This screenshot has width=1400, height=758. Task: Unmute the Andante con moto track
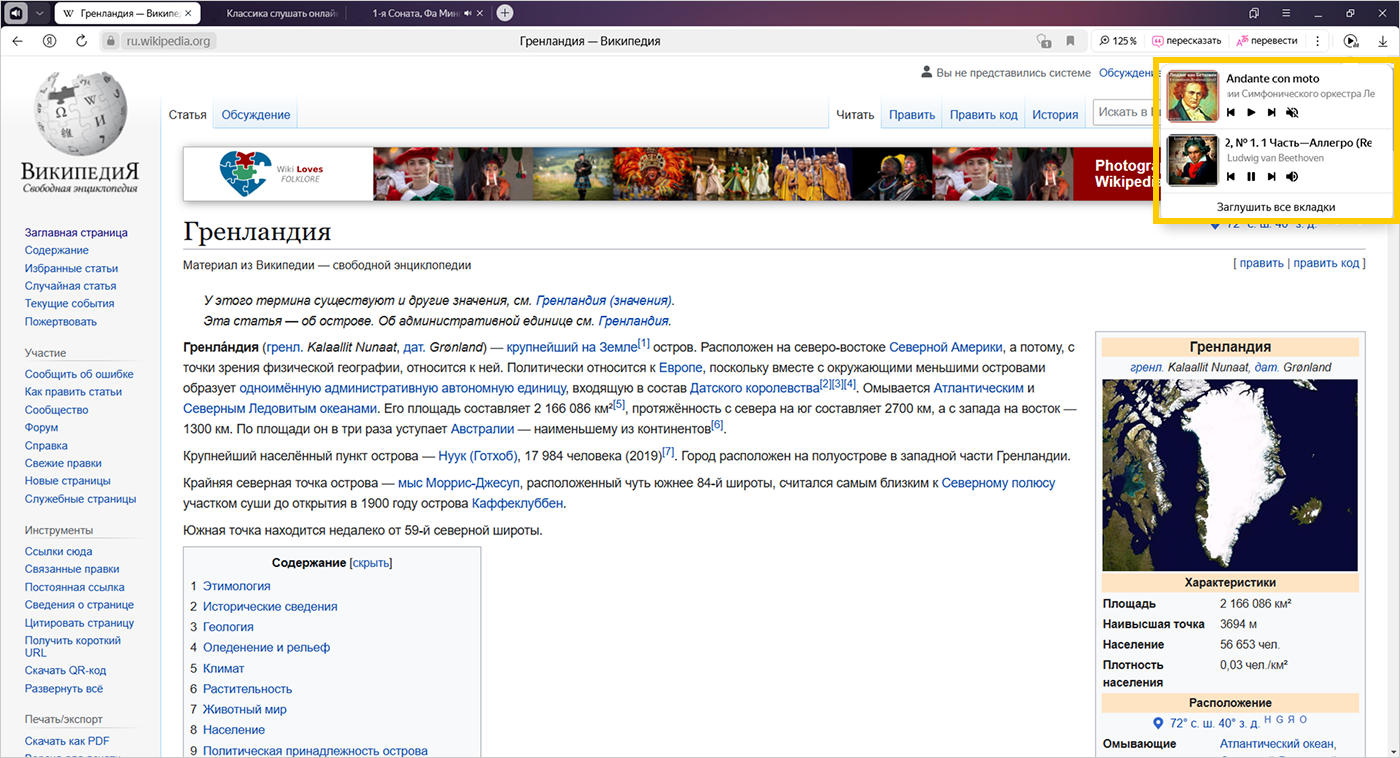click(x=1292, y=113)
